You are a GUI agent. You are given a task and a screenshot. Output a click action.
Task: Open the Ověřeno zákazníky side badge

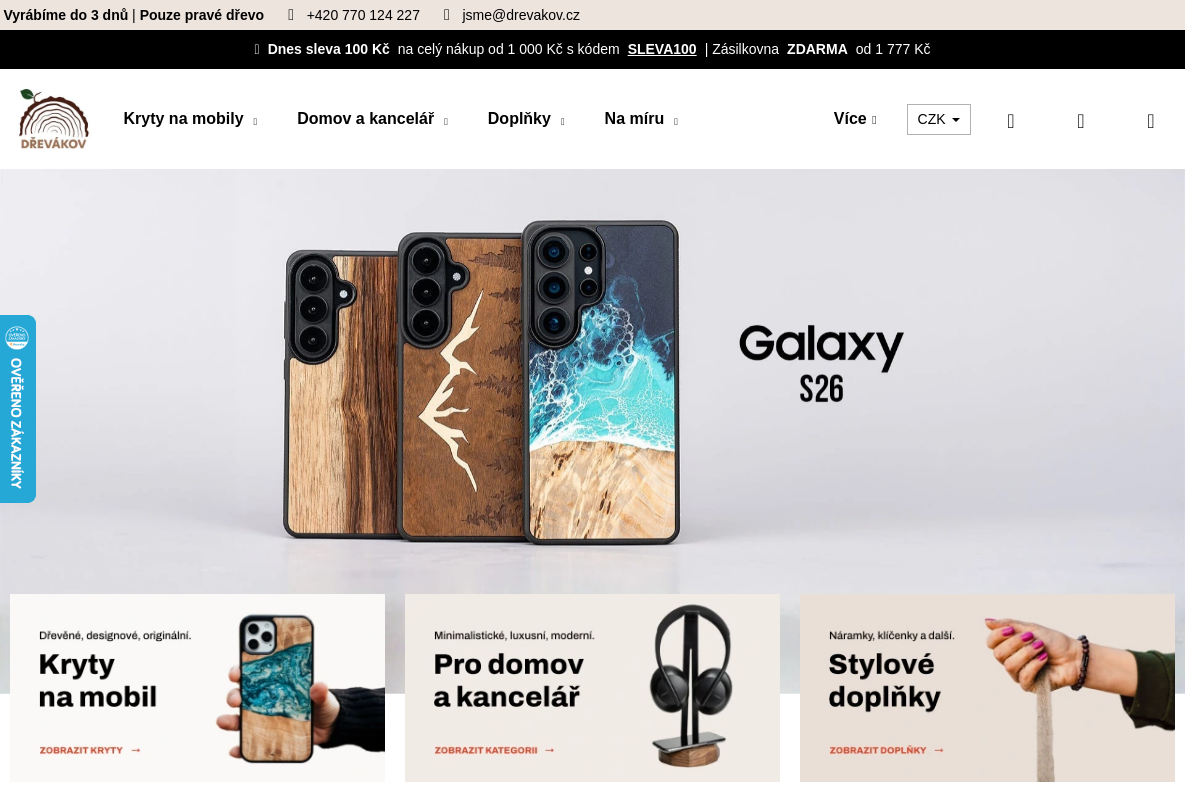(x=18, y=409)
